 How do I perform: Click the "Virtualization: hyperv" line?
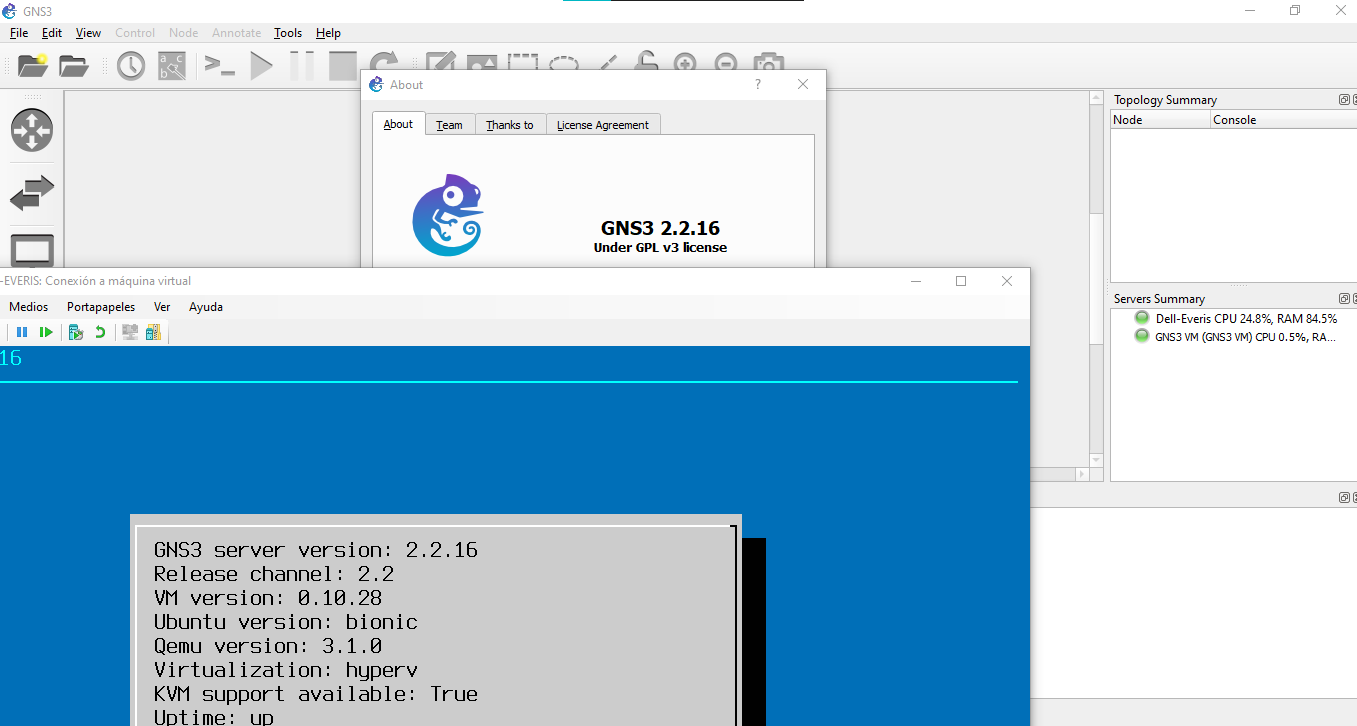[x=286, y=670]
